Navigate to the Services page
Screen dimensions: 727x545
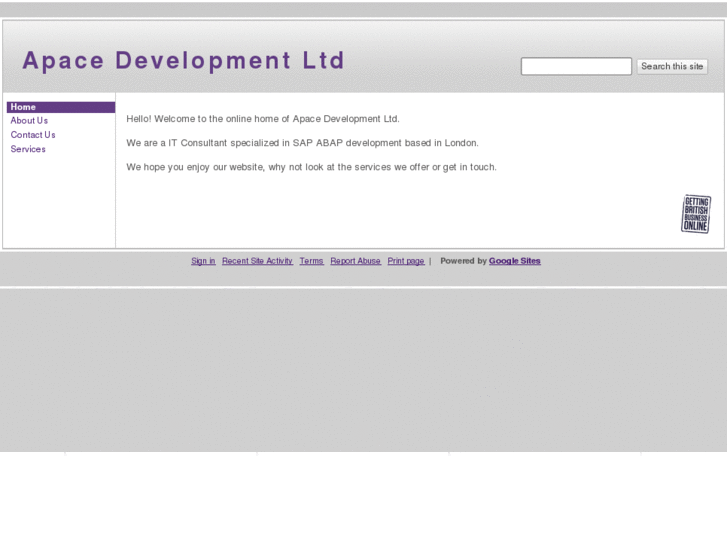point(28,149)
